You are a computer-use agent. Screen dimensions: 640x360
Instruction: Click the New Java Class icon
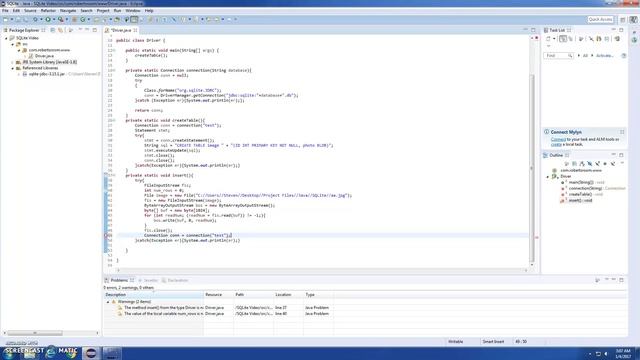point(83,19)
